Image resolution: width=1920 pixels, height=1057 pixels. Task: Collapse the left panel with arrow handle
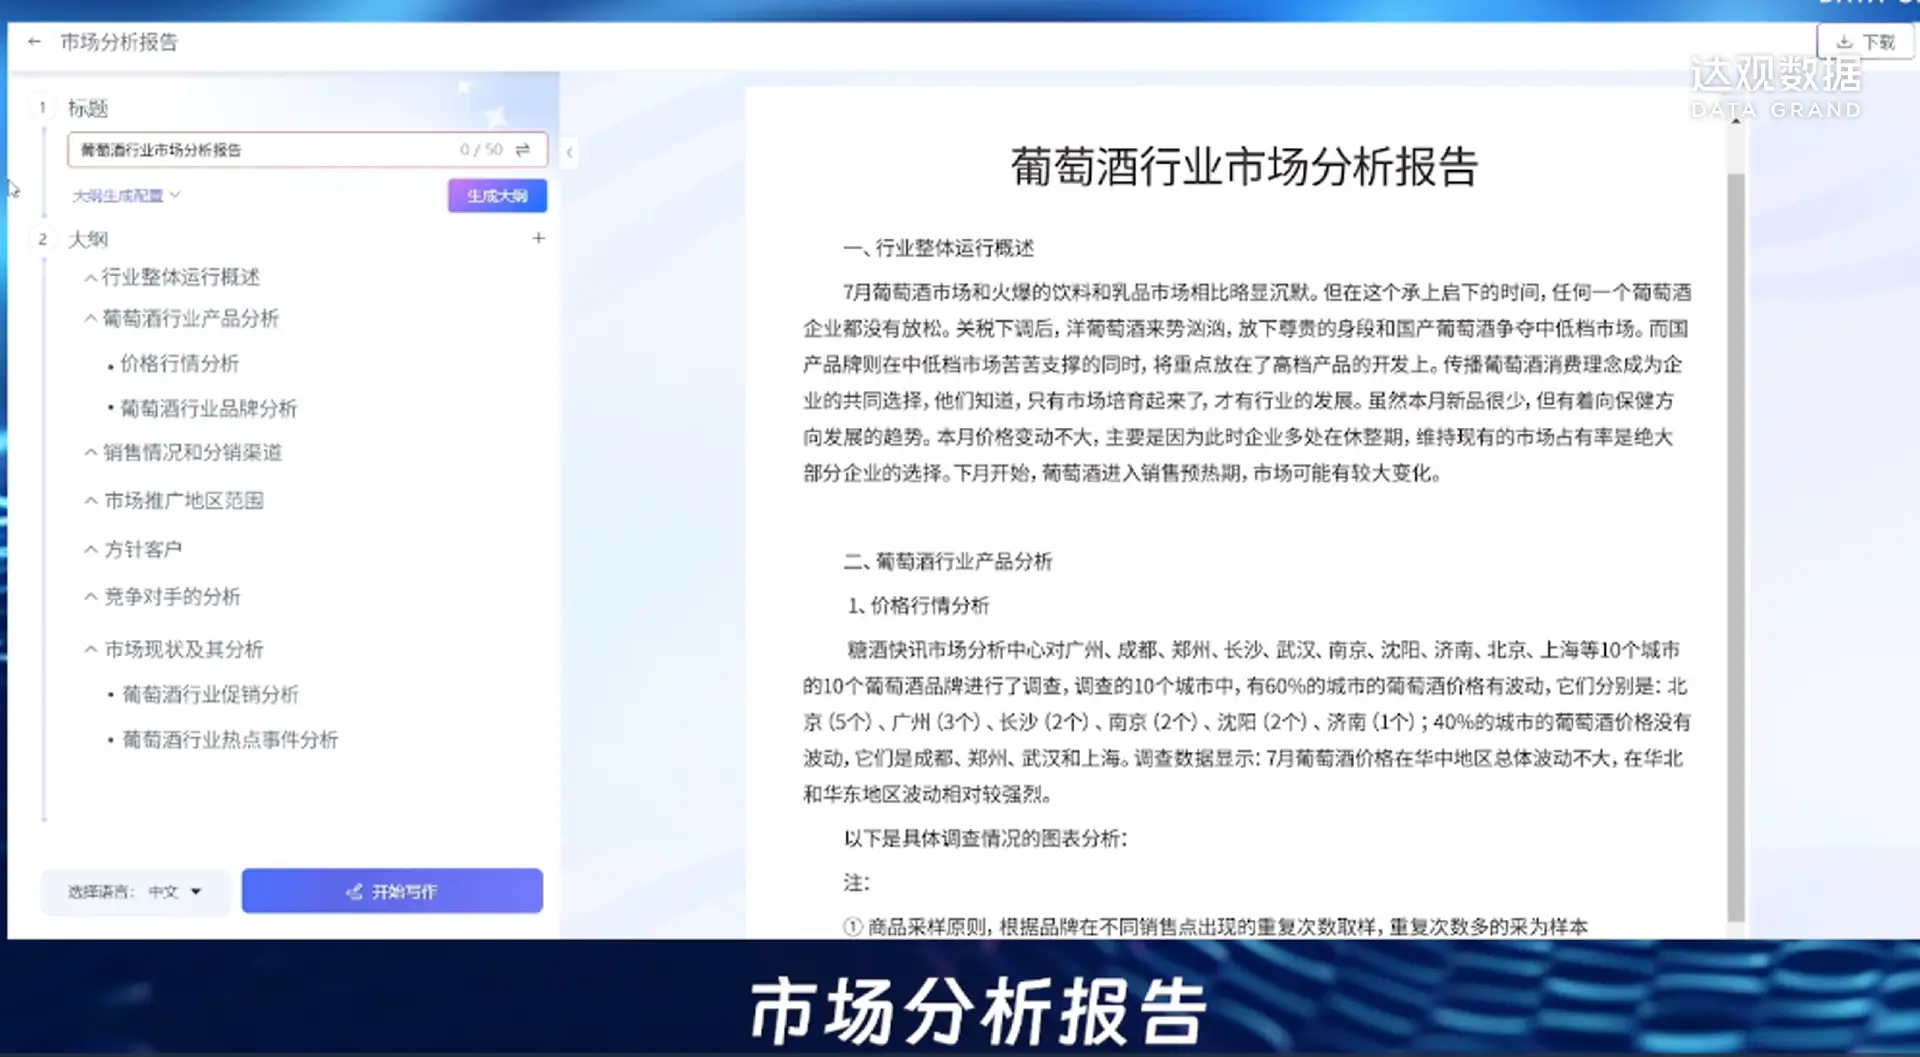coord(569,153)
